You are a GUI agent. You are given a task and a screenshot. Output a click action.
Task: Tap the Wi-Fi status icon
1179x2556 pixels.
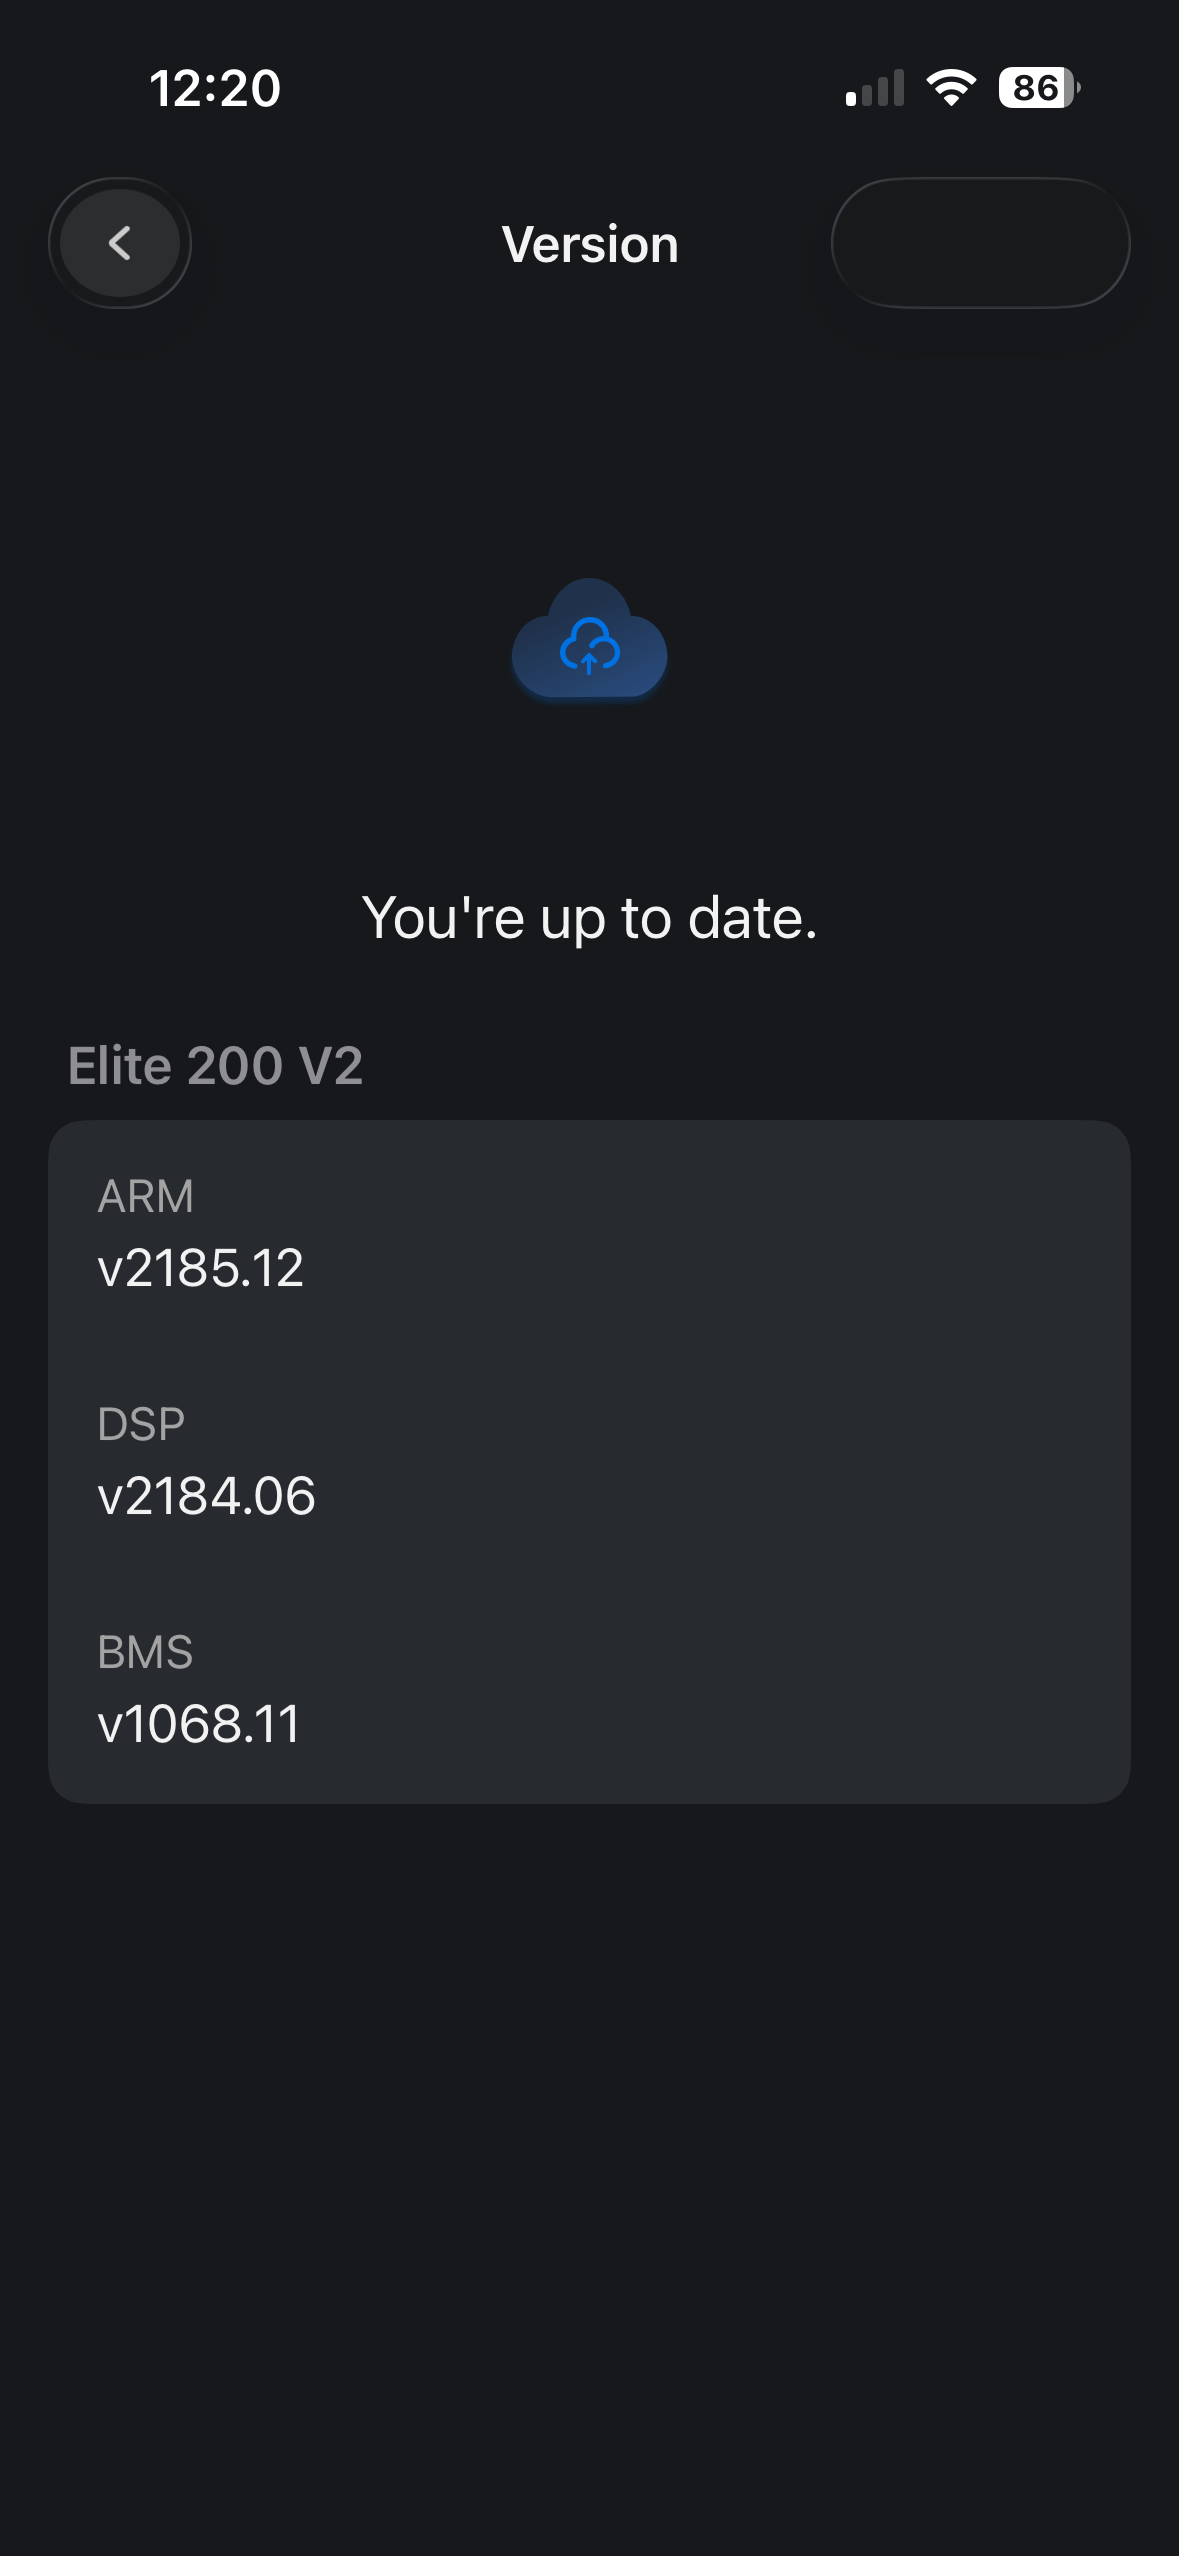(x=951, y=88)
